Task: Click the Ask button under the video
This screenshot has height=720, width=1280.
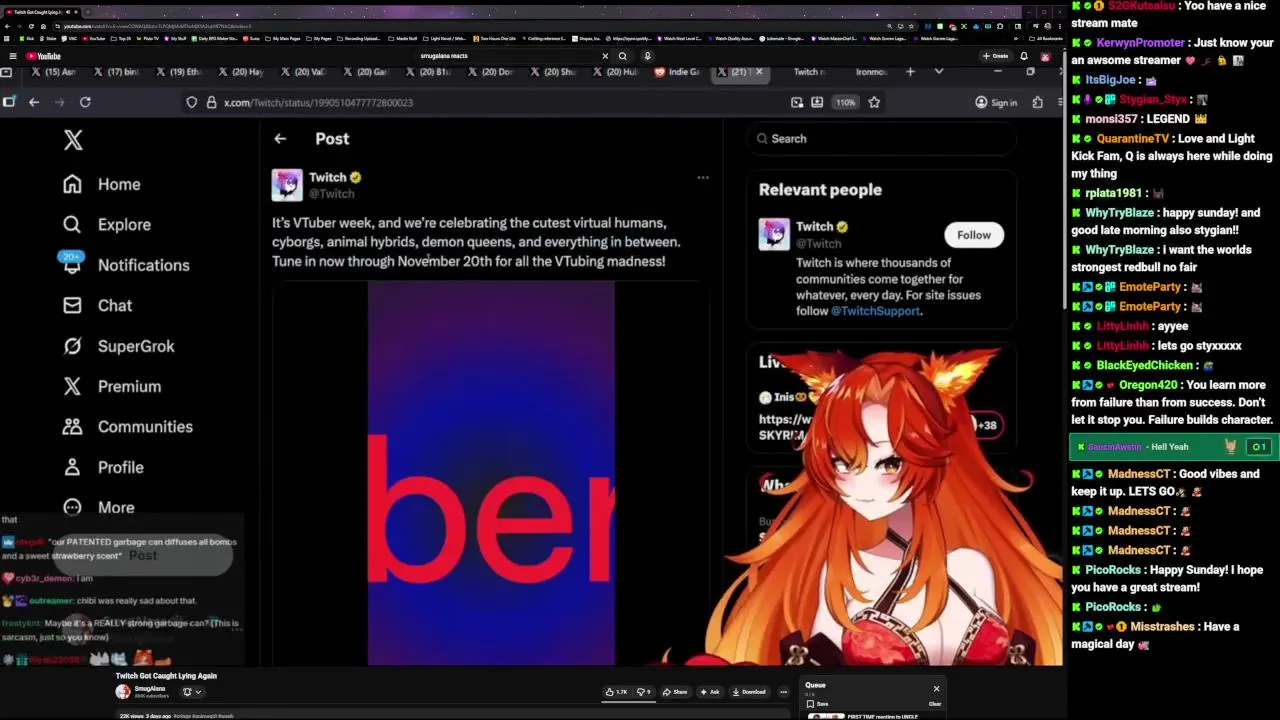Action: coord(710,692)
